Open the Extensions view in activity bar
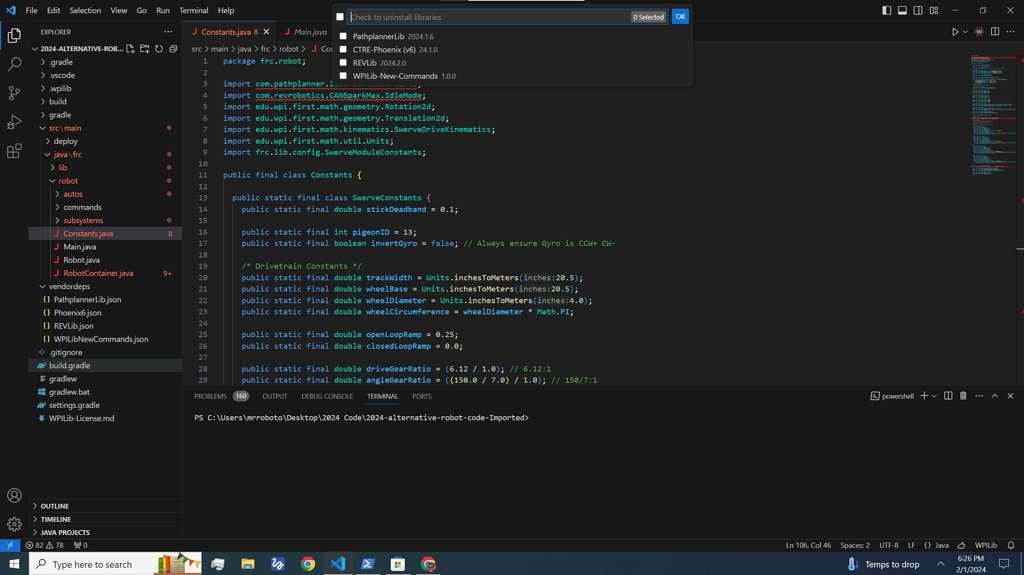Screen dimensions: 1024x575 click(14, 151)
